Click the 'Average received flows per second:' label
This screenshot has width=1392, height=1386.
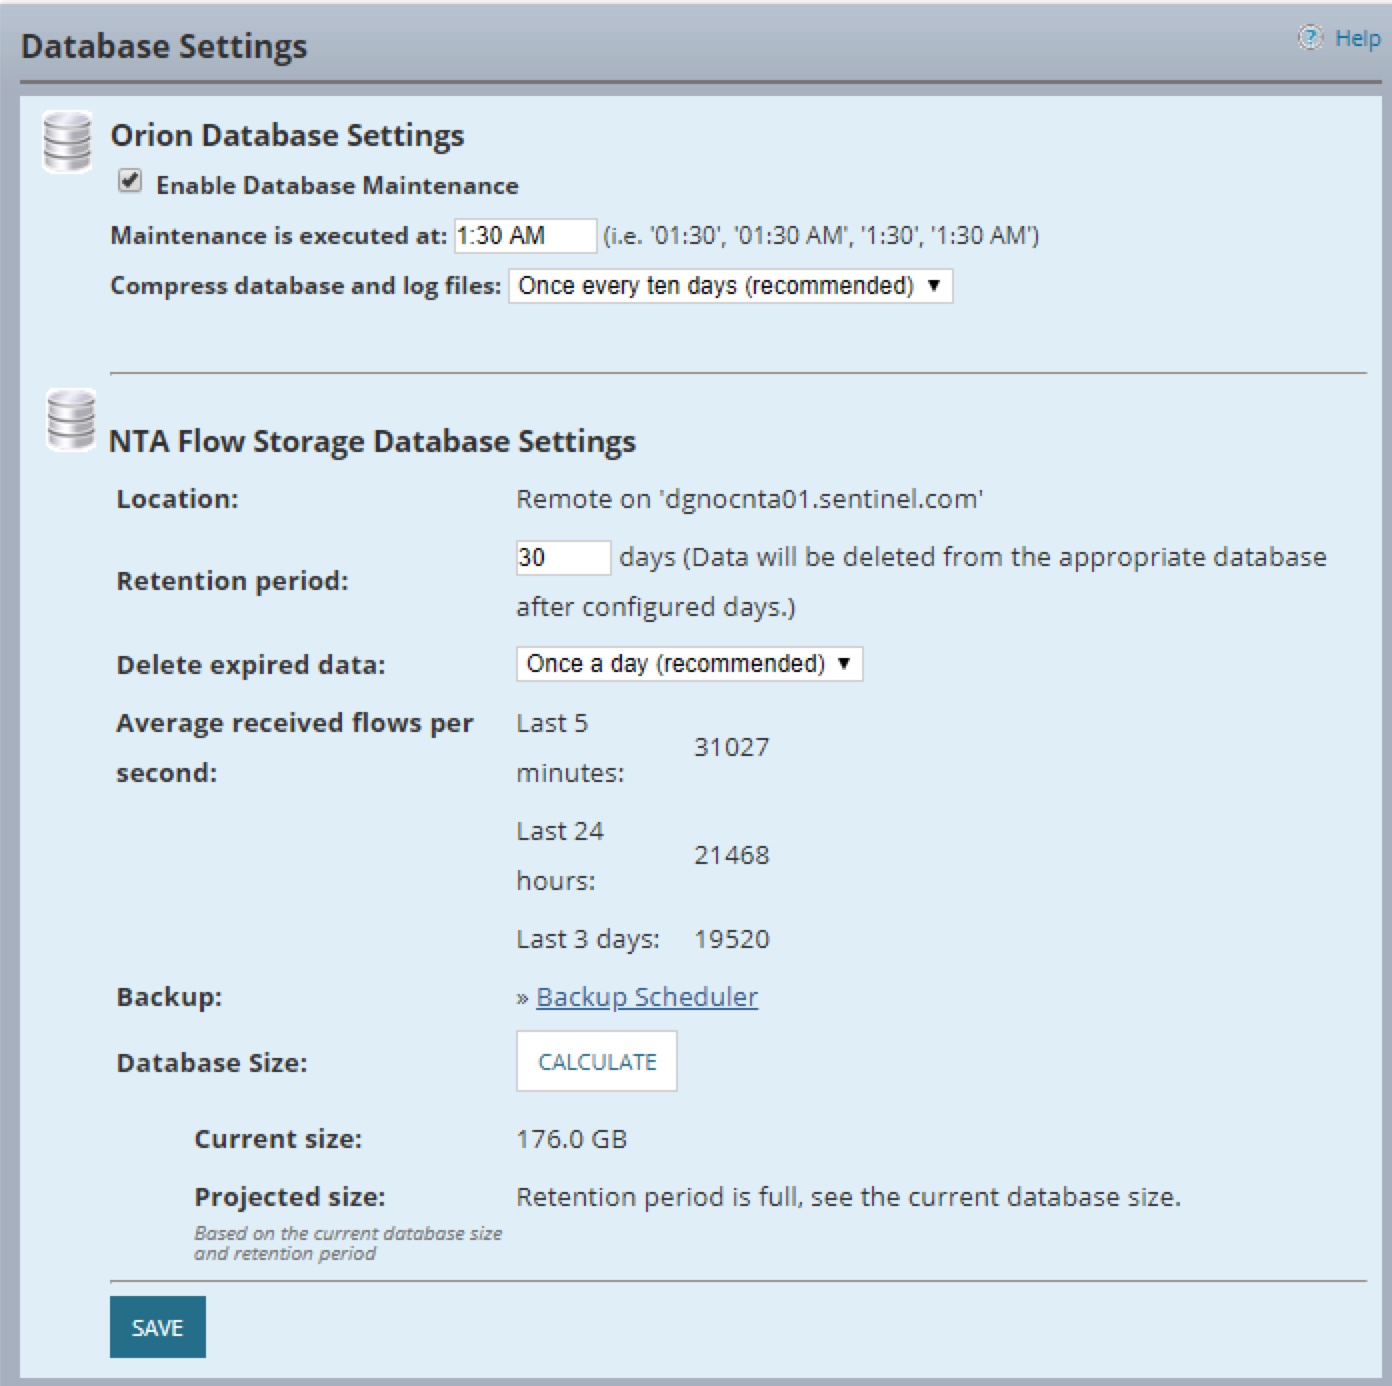pos(295,748)
